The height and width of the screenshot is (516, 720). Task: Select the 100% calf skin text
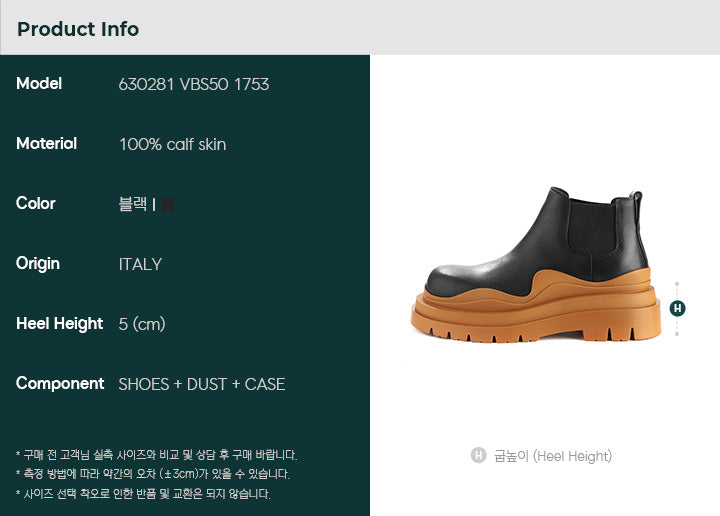point(173,145)
